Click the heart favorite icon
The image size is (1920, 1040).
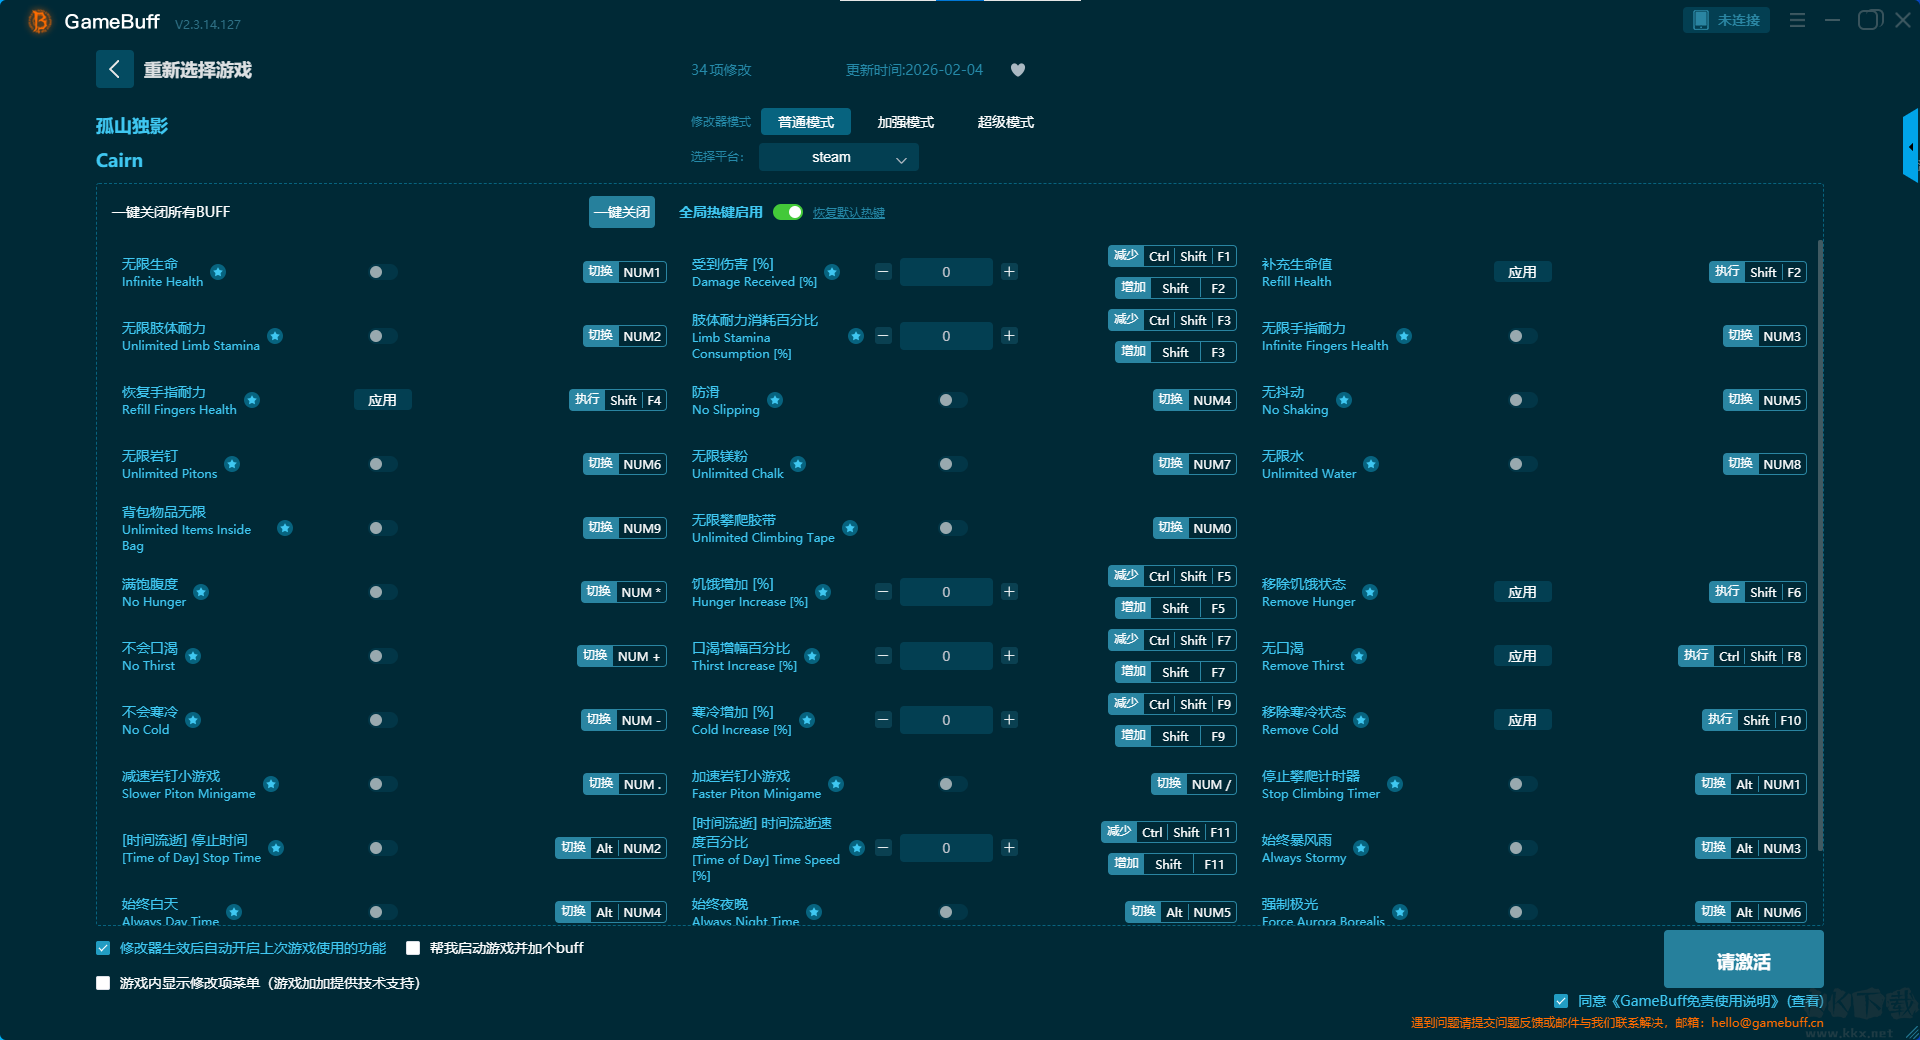[1018, 70]
